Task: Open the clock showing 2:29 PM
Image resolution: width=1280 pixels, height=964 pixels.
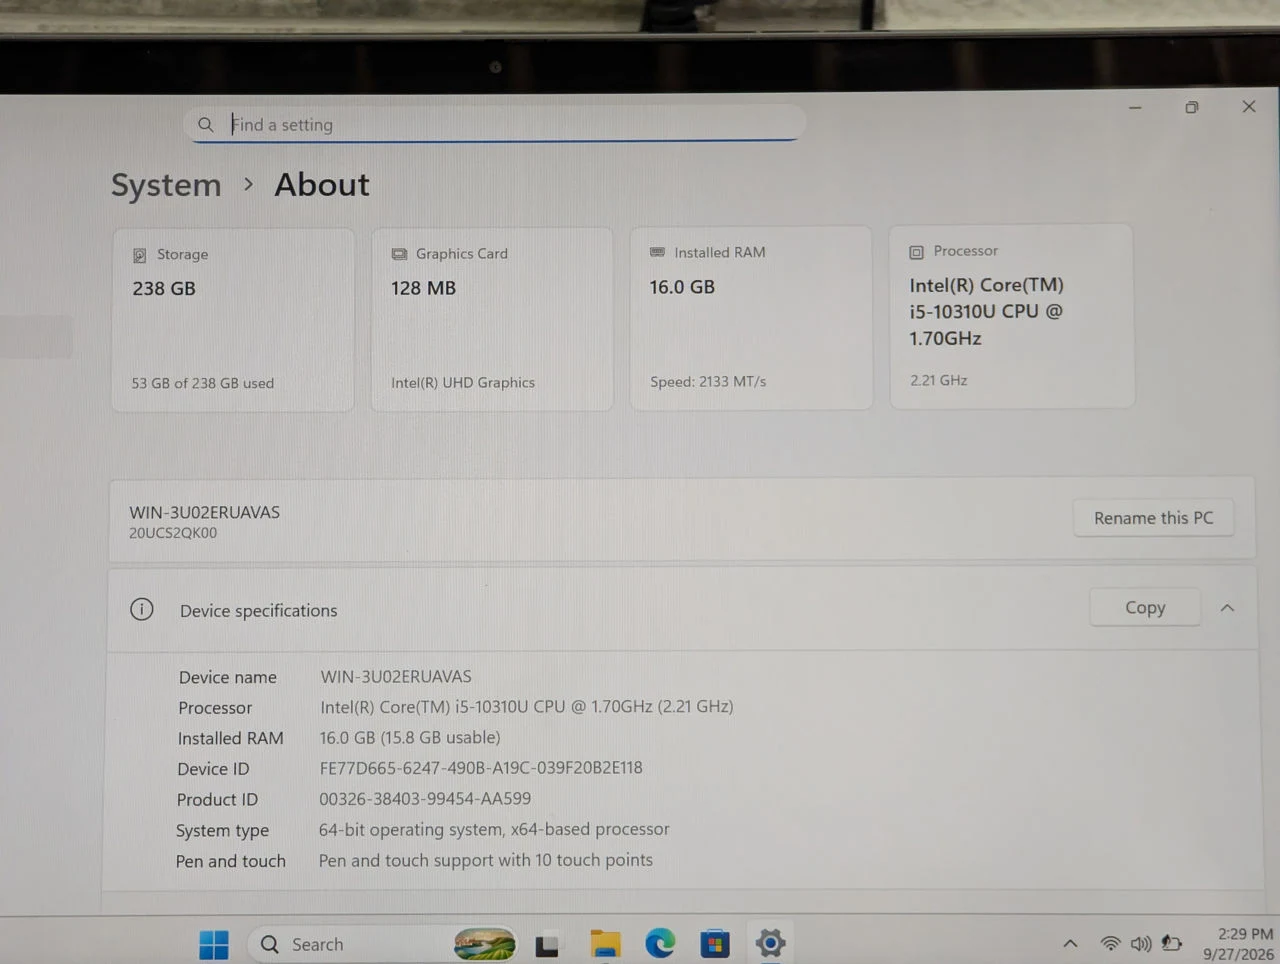Action: (1239, 944)
